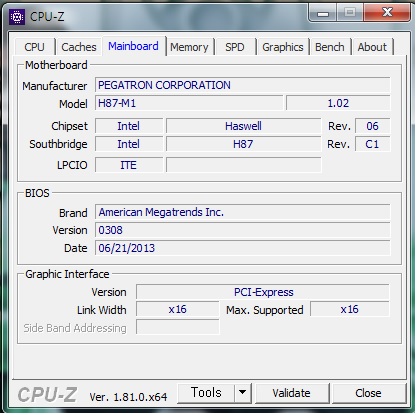View the About tab

[x=372, y=47]
